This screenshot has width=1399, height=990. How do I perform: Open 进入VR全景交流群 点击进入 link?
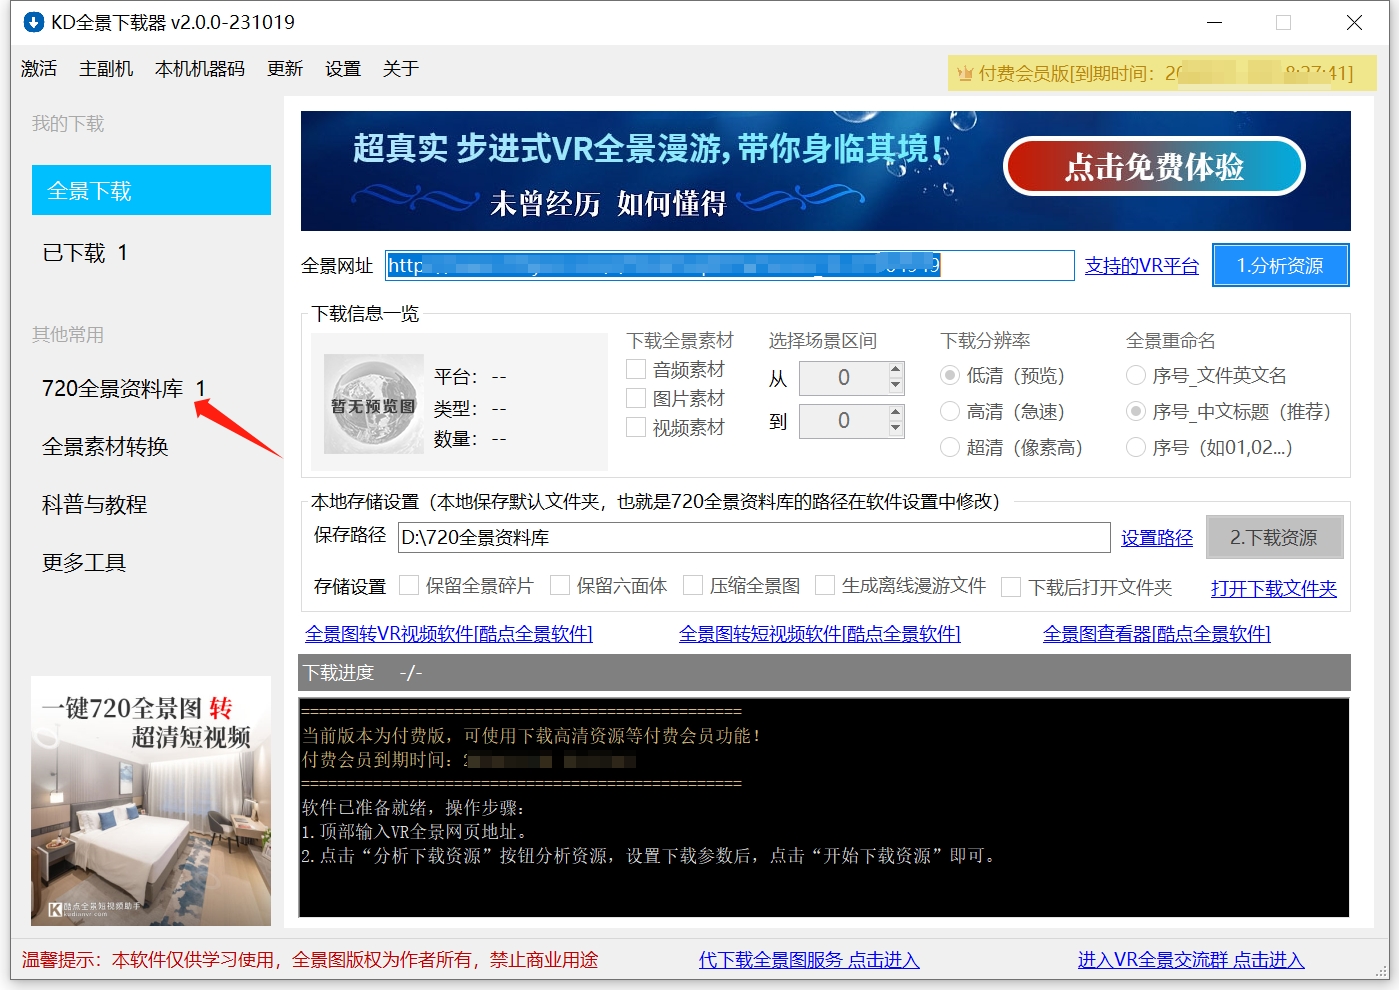coord(1191,960)
